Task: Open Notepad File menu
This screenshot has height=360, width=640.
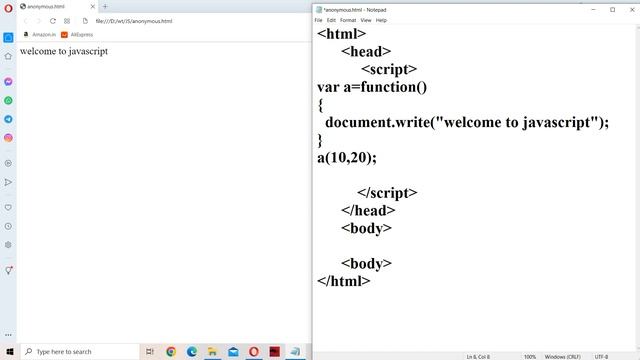Action: 318,20
